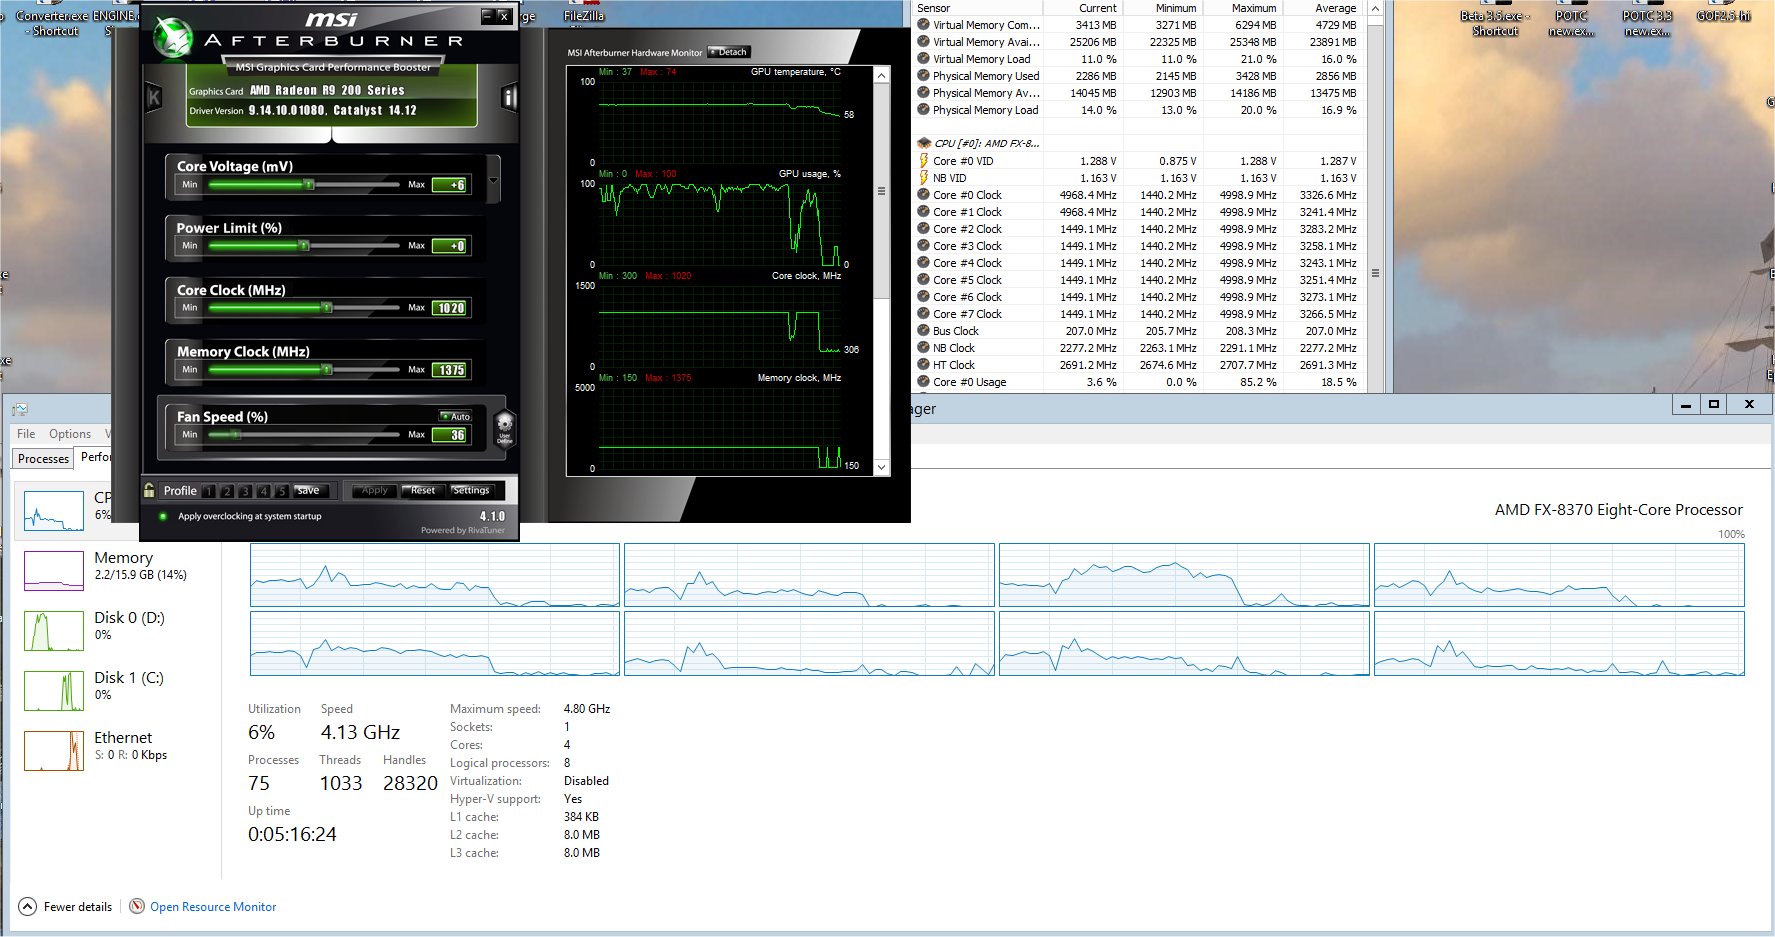This screenshot has width=1775, height=937.
Task: Select profile slot 2 in Afterburner
Action: pos(227,491)
